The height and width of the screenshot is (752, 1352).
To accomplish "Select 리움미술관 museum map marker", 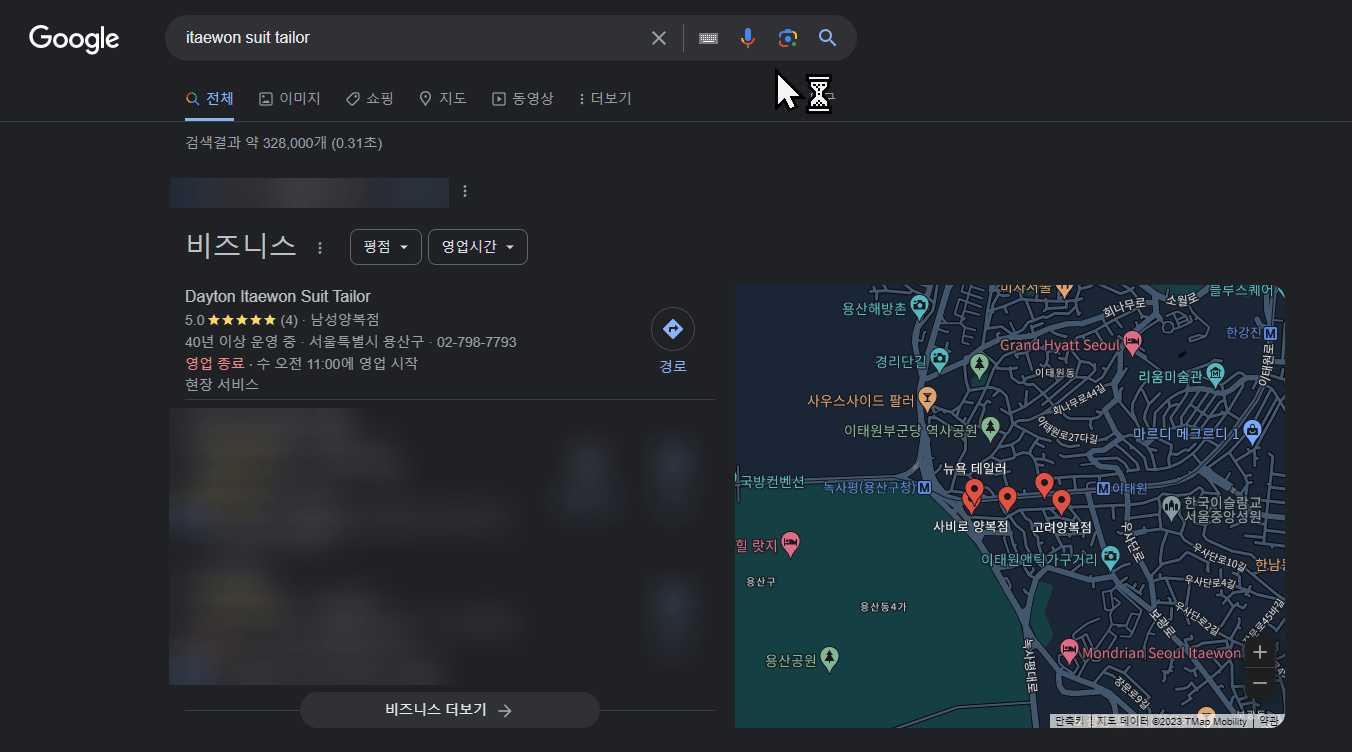I will pos(1215,375).
